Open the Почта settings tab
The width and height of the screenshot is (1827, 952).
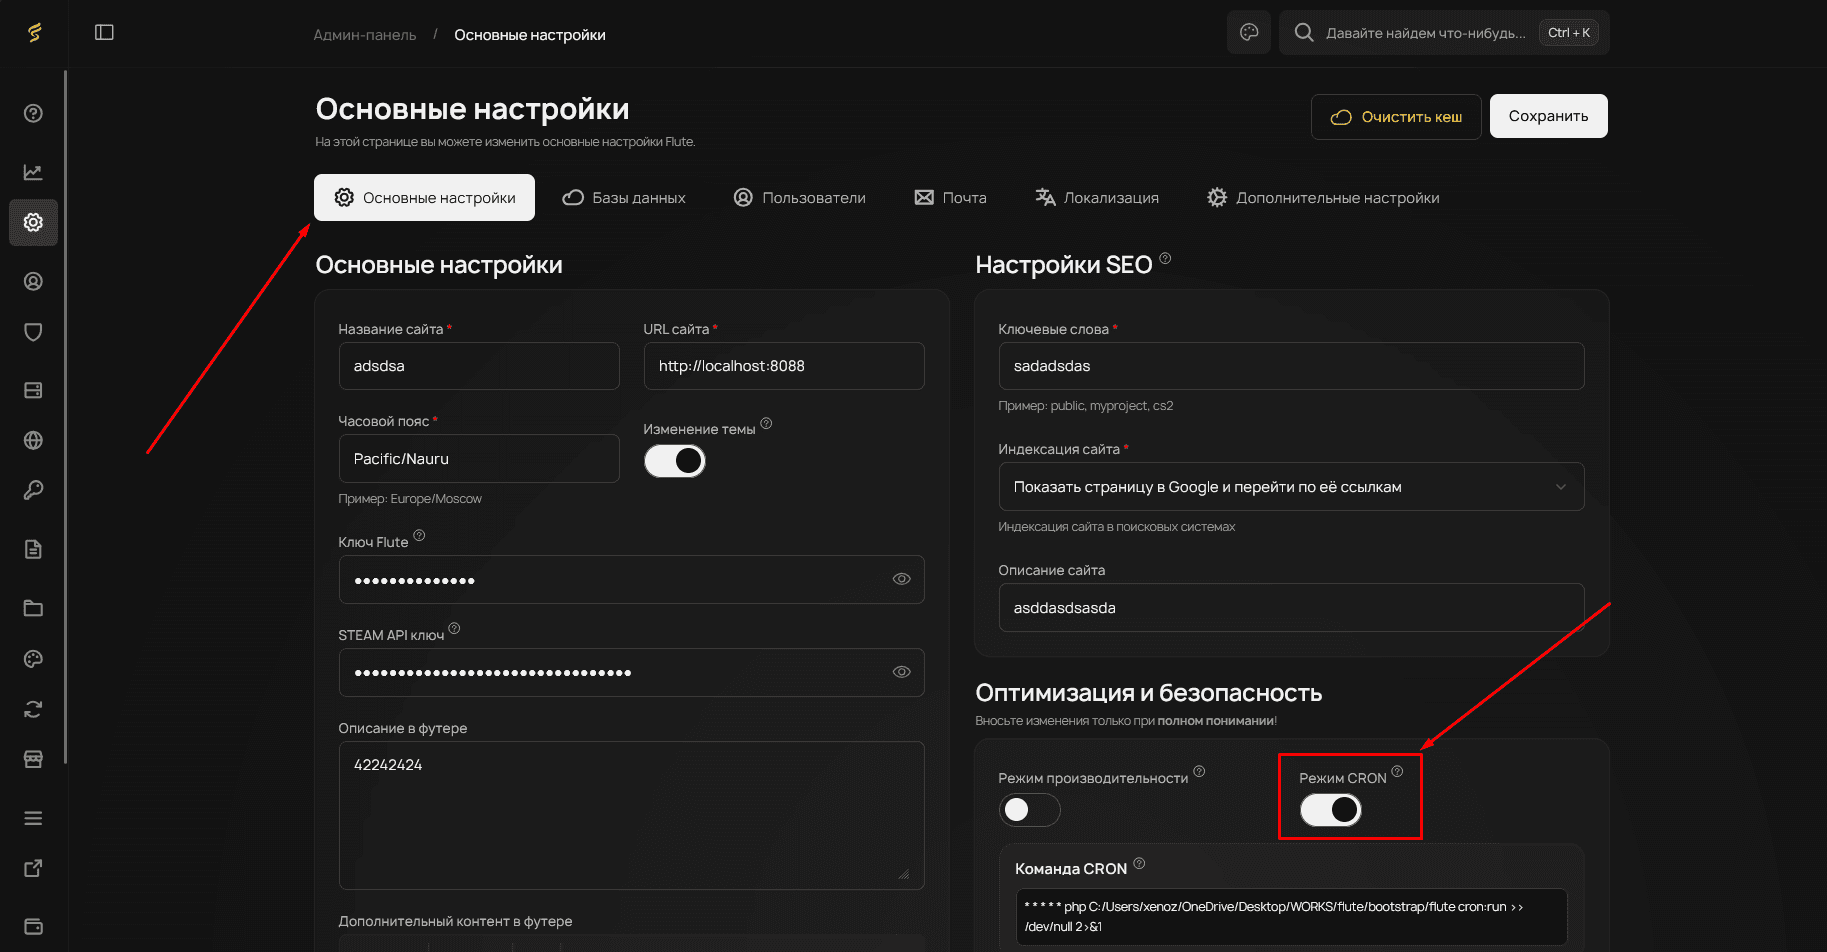point(950,197)
